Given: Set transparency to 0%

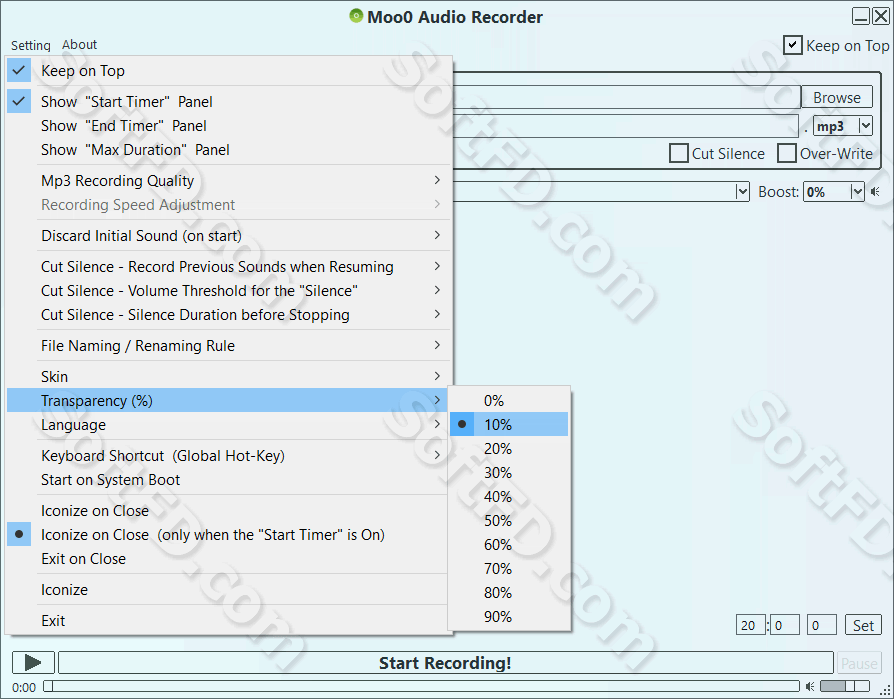Looking at the screenshot, I should pyautogui.click(x=509, y=400).
